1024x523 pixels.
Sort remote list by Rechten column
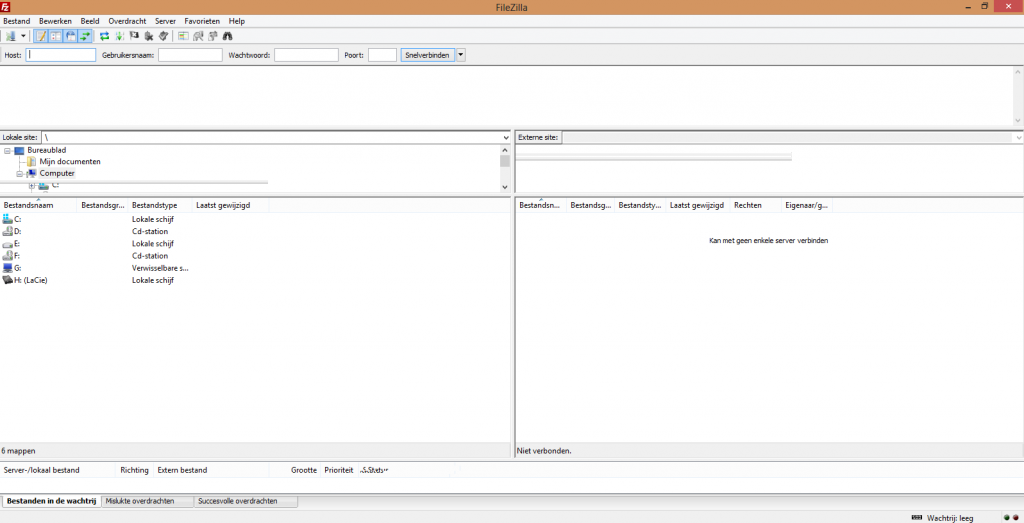pyautogui.click(x=756, y=205)
